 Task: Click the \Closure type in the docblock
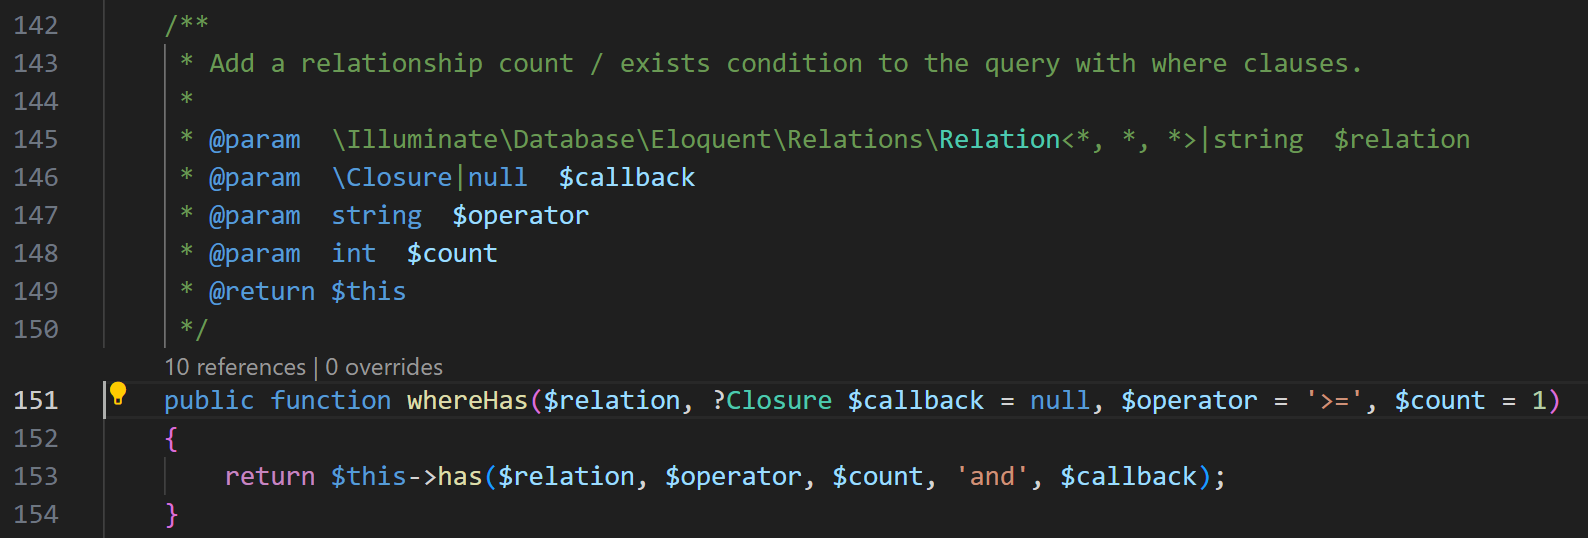tap(392, 177)
